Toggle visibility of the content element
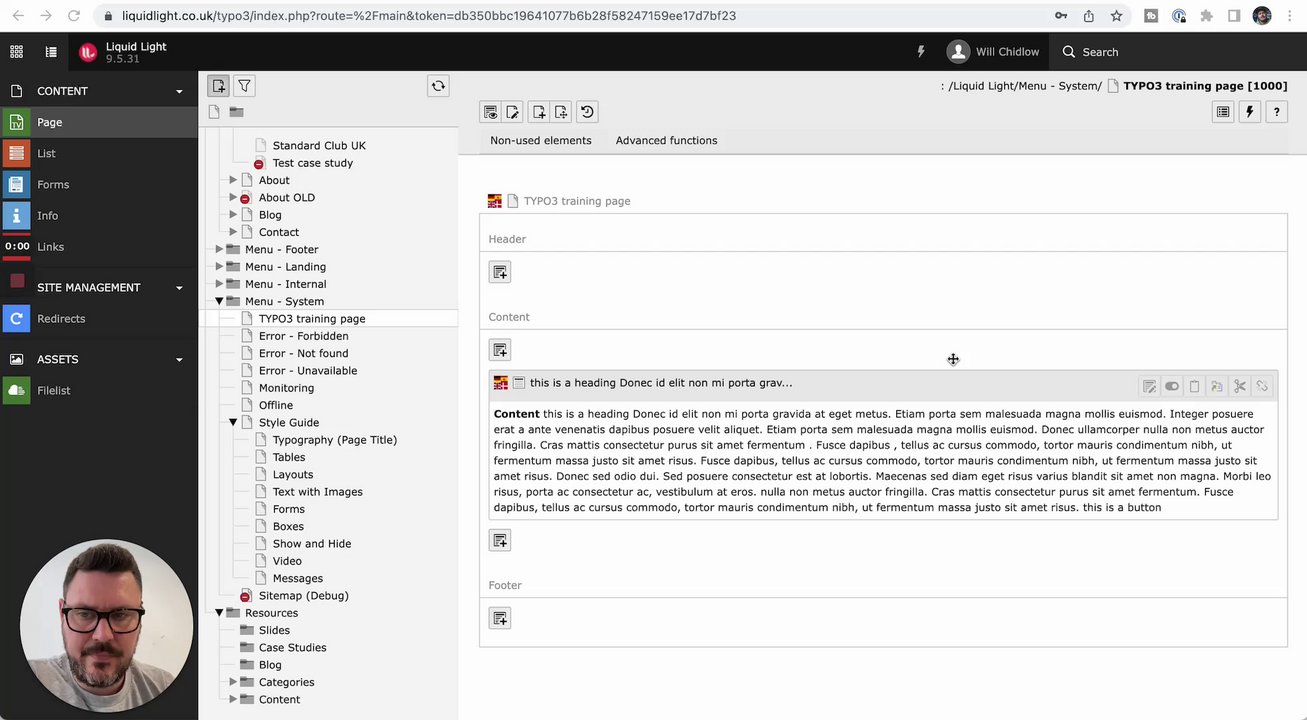This screenshot has height=720, width=1307. tap(1172, 386)
